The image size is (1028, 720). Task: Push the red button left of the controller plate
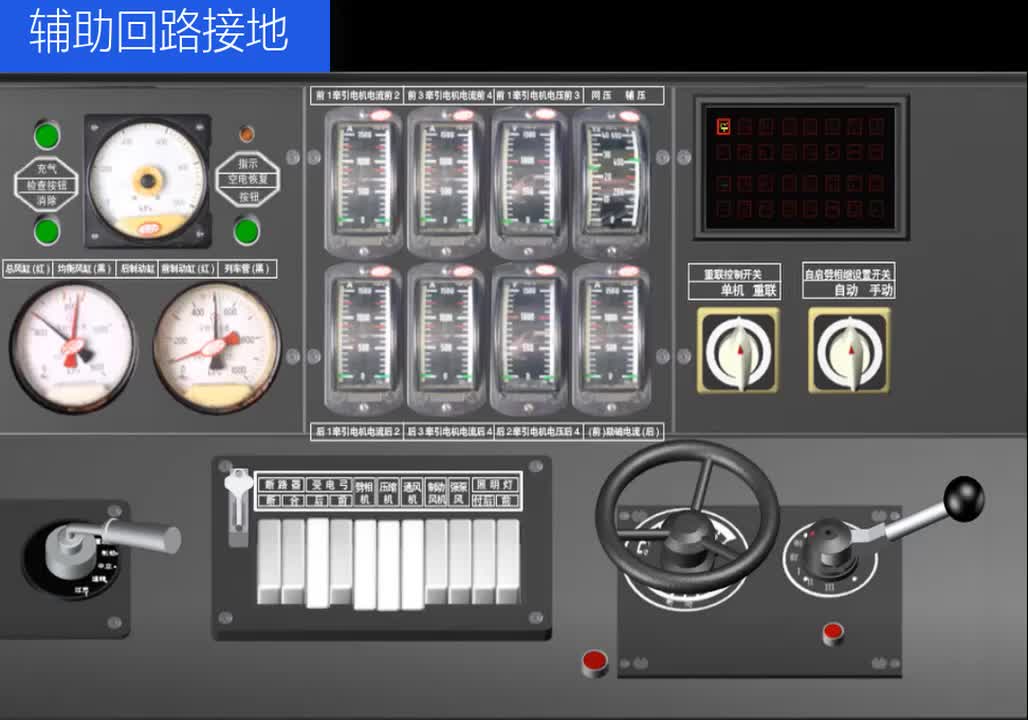[595, 662]
